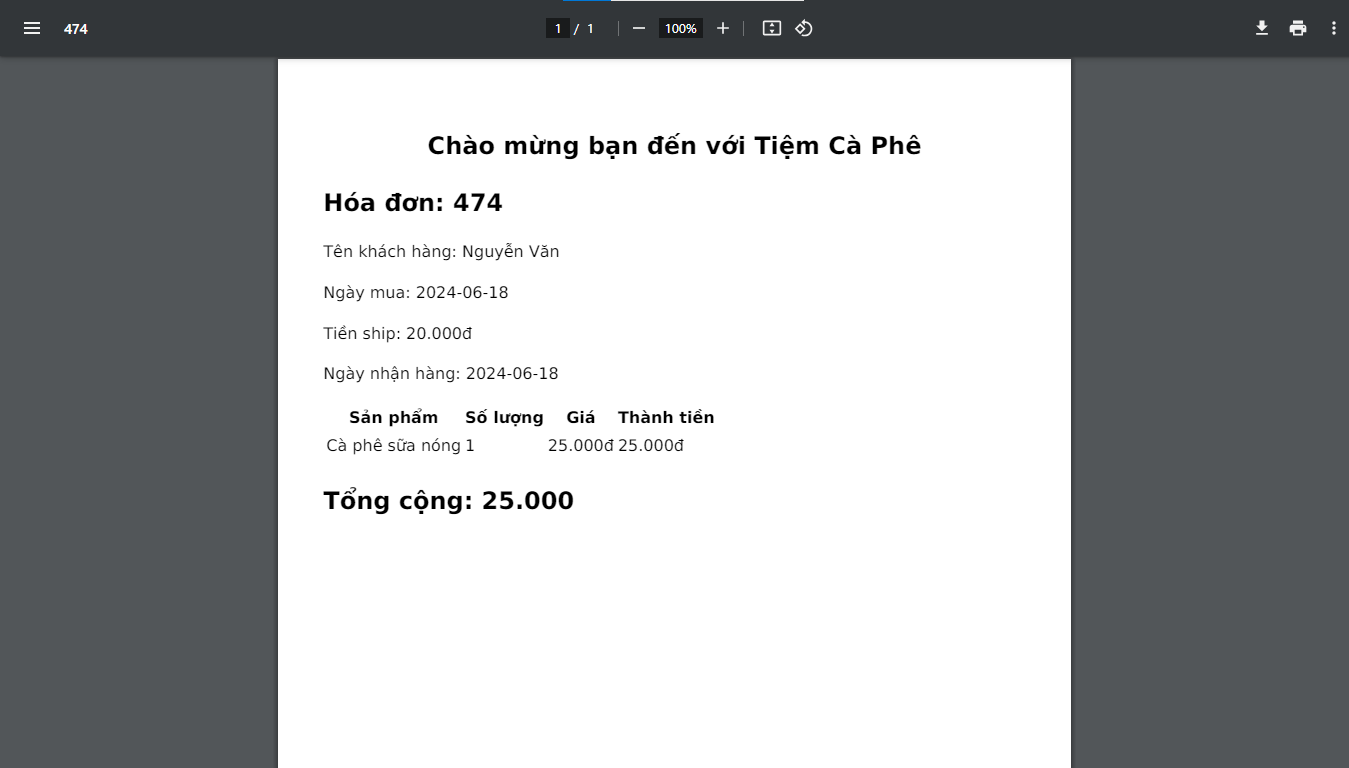Click the "Số lượng" column header
The image size is (1349, 768).
pos(504,417)
